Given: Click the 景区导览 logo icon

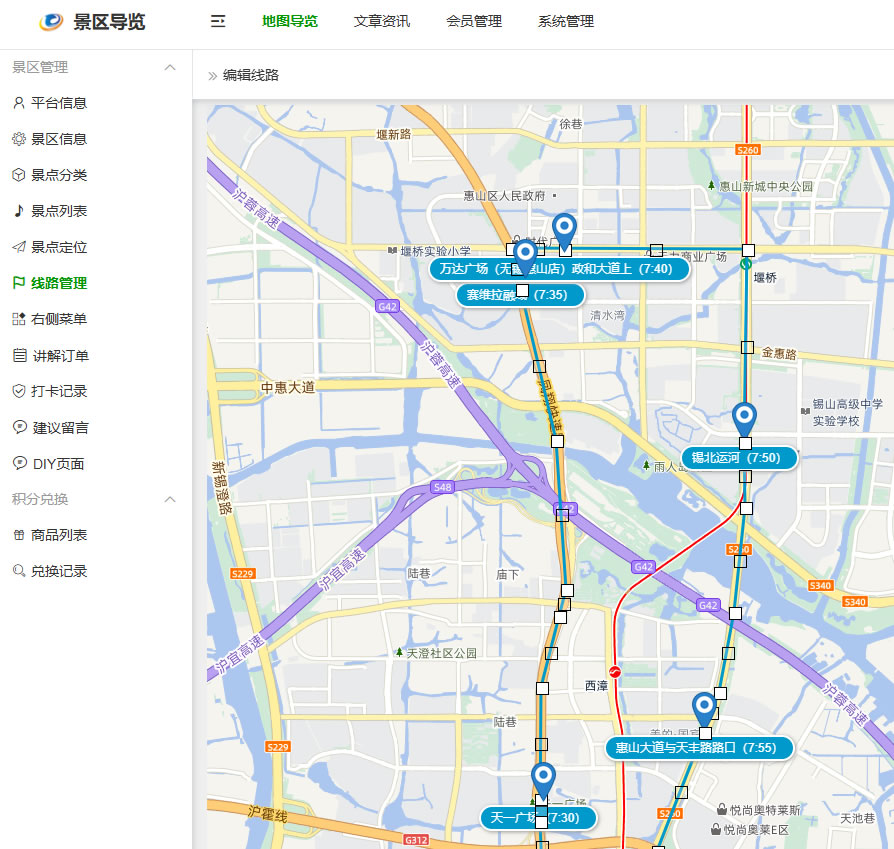Looking at the screenshot, I should point(52,22).
